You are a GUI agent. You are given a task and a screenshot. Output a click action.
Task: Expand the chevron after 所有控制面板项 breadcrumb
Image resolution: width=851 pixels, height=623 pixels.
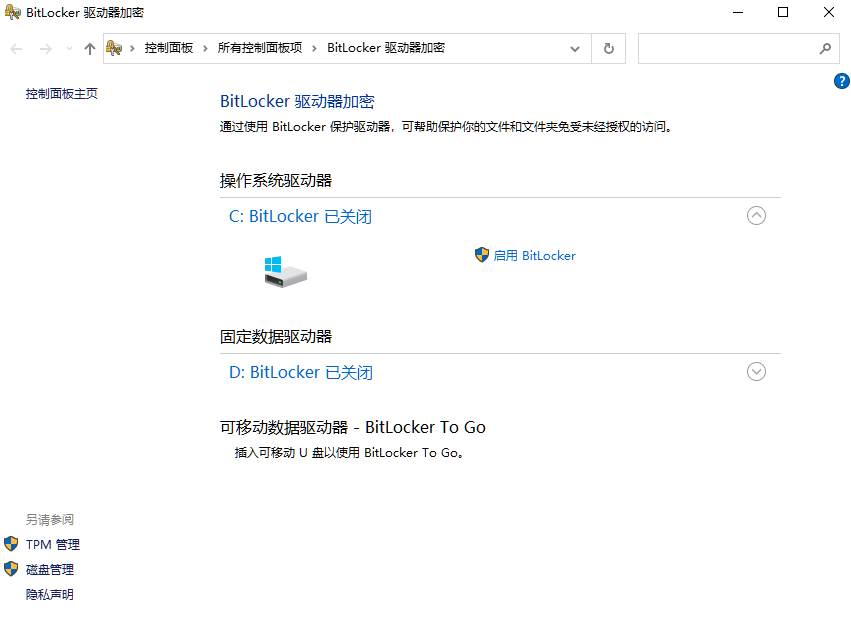(314, 49)
